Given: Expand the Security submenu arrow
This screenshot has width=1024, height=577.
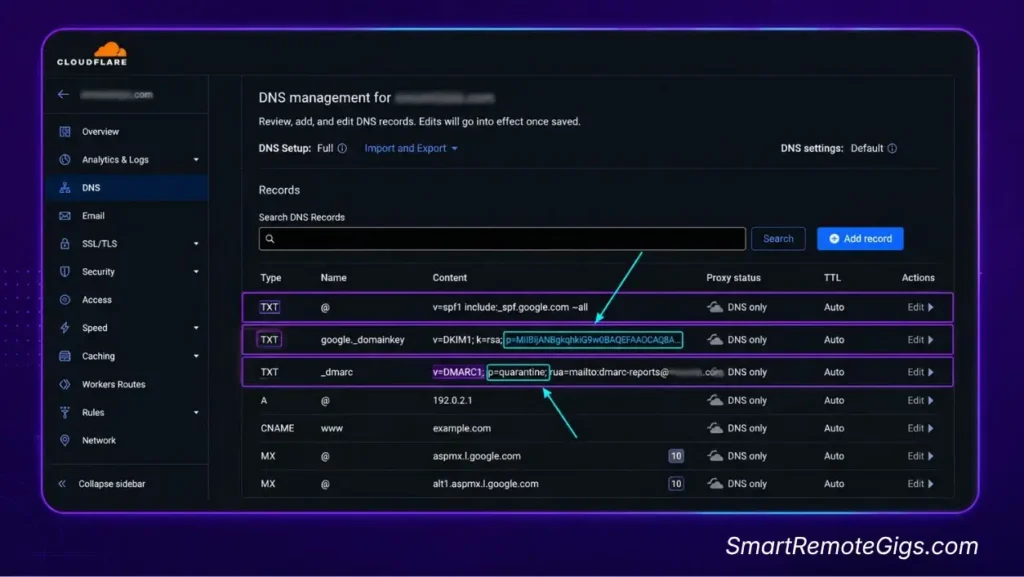Looking at the screenshot, I should [x=196, y=272].
